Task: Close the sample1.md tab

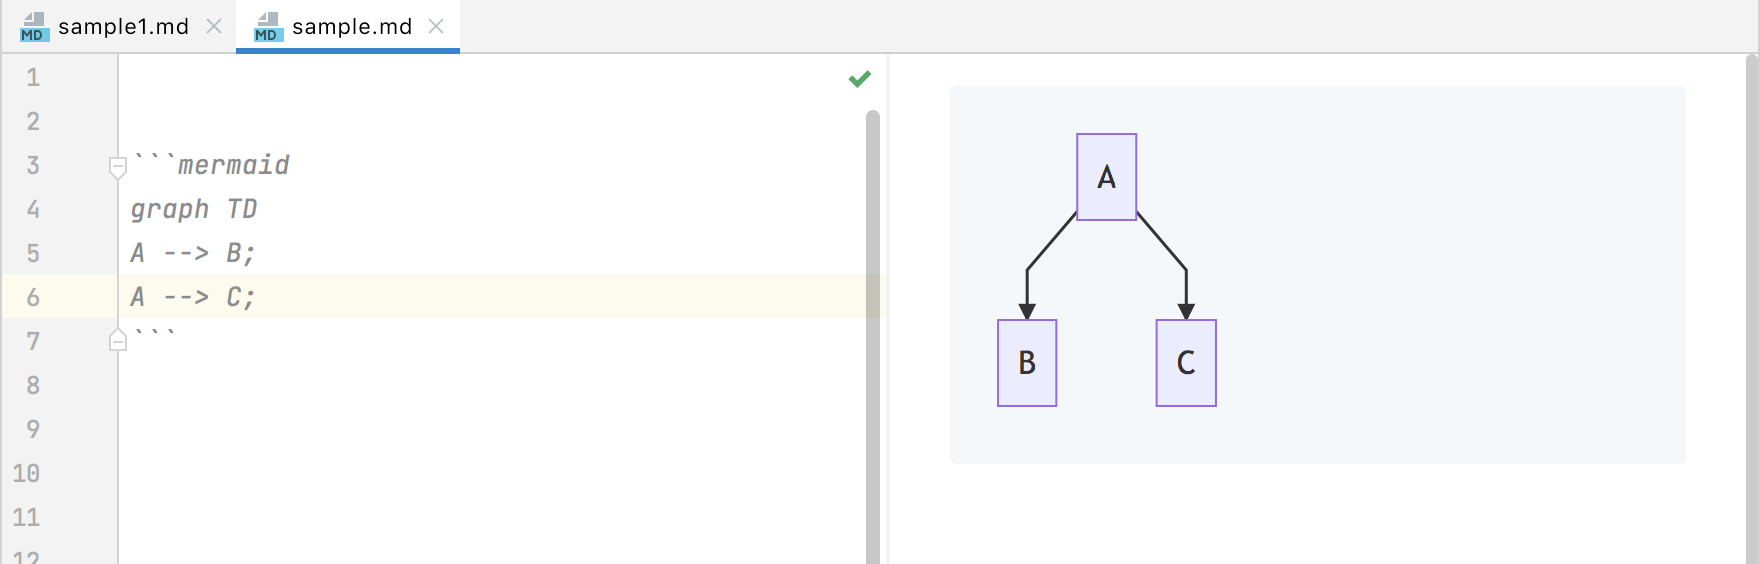Action: [214, 27]
